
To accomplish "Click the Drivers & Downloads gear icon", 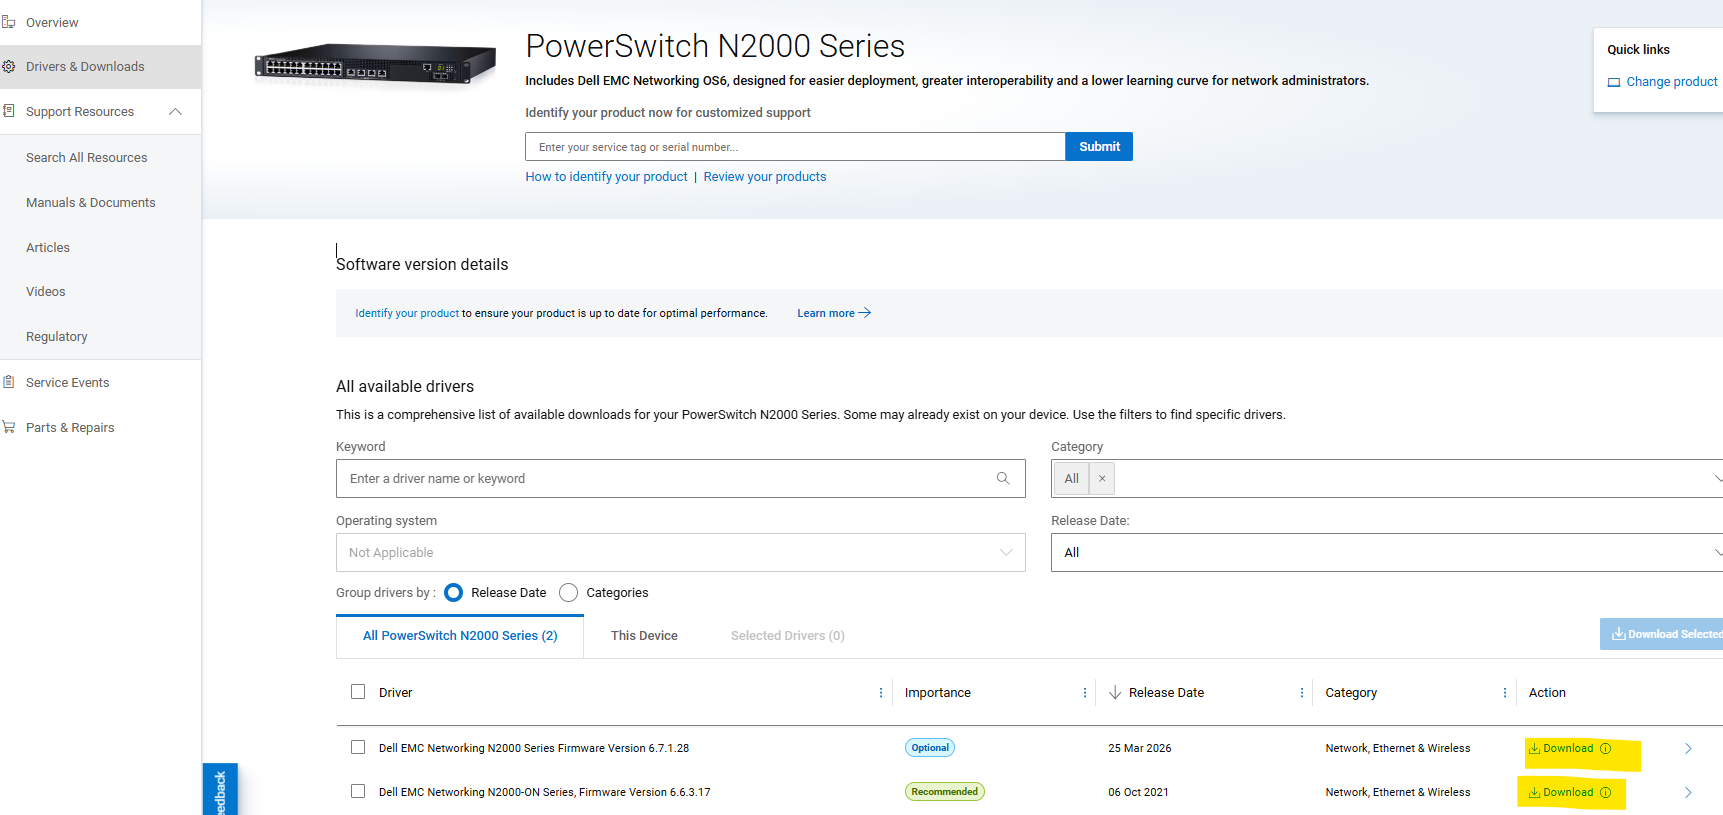I will [8, 67].
